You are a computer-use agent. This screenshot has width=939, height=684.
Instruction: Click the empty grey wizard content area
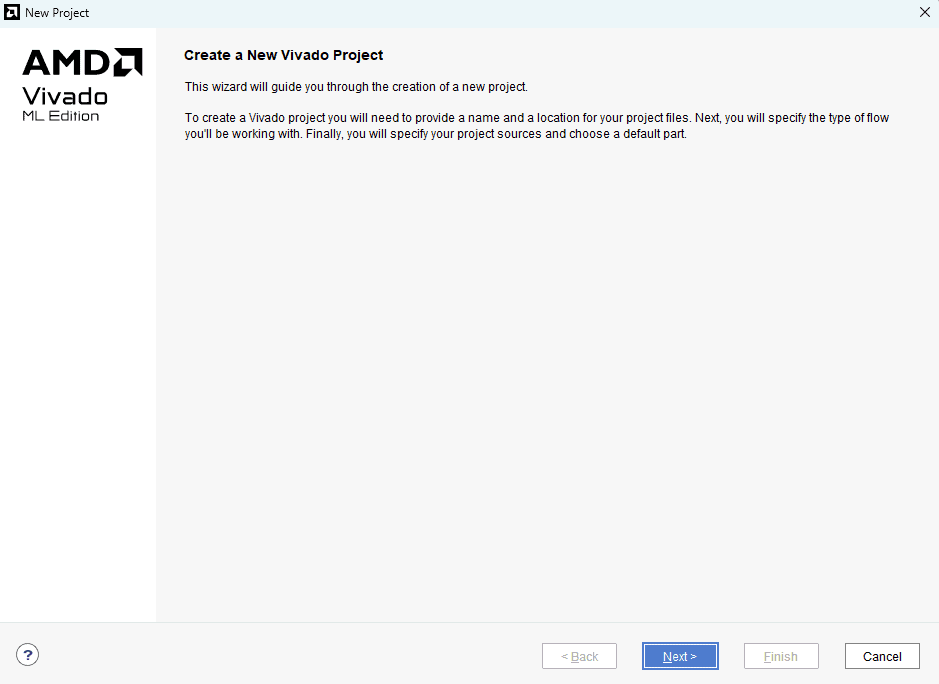point(545,380)
